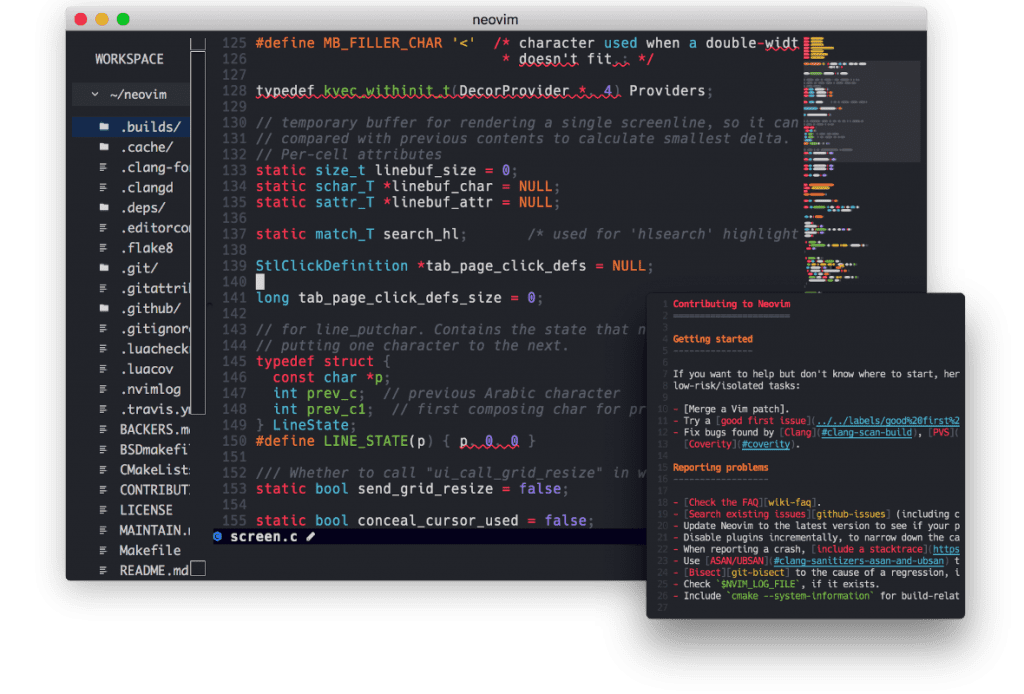Click the file icon beside LICENSE
The height and width of the screenshot is (694, 1024).
(x=103, y=510)
